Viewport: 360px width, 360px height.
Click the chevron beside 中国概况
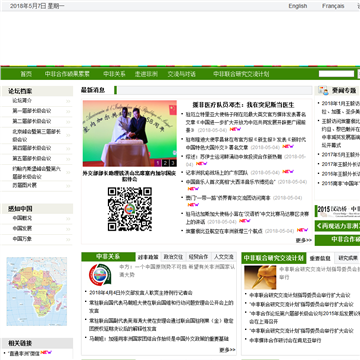[68, 219]
